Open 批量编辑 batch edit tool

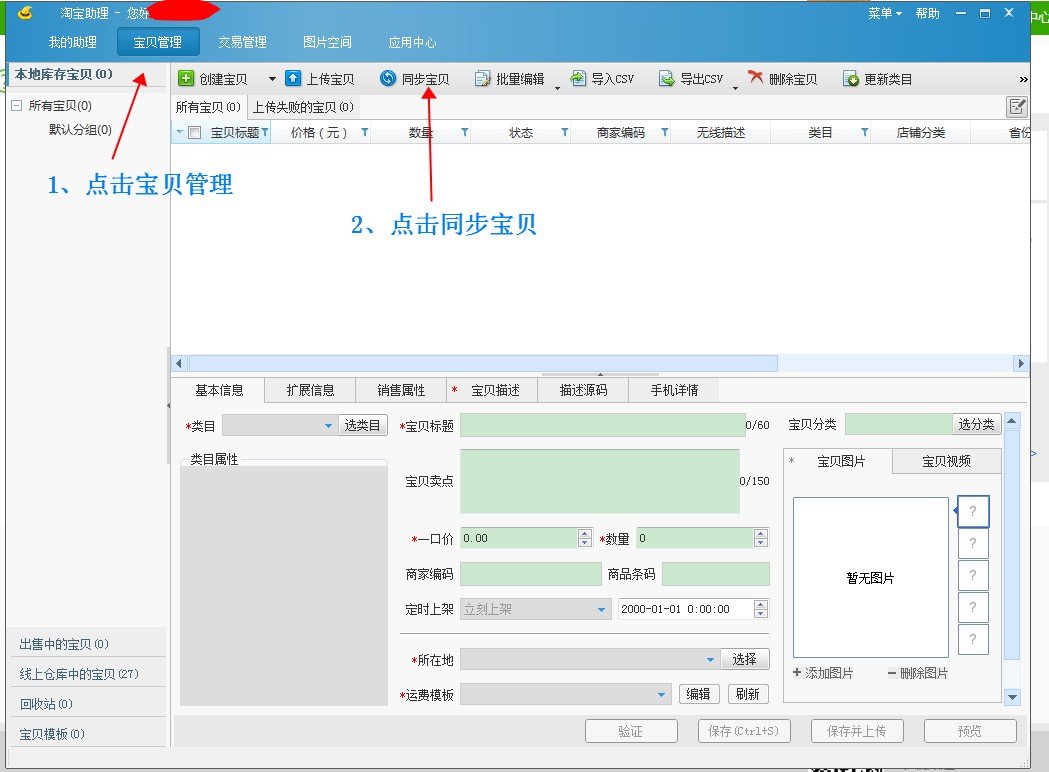(x=513, y=78)
